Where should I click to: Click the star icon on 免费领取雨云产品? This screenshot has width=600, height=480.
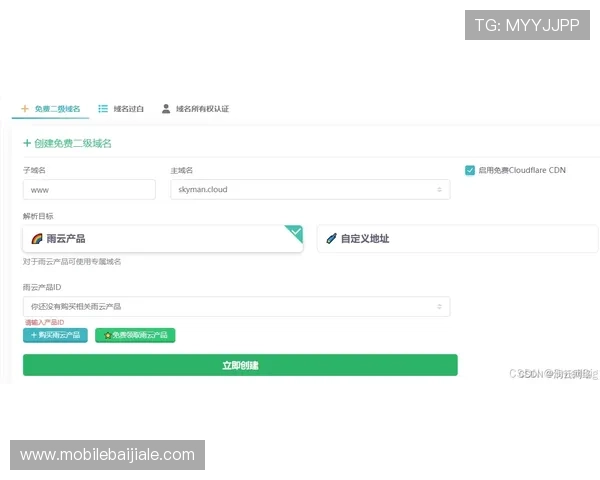108,336
